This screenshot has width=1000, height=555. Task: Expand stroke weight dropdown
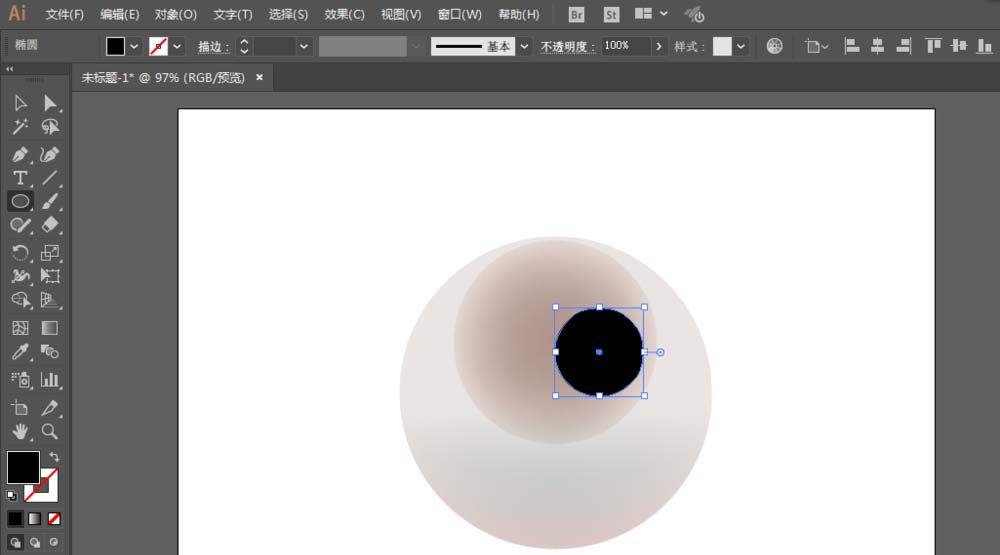pyautogui.click(x=304, y=47)
